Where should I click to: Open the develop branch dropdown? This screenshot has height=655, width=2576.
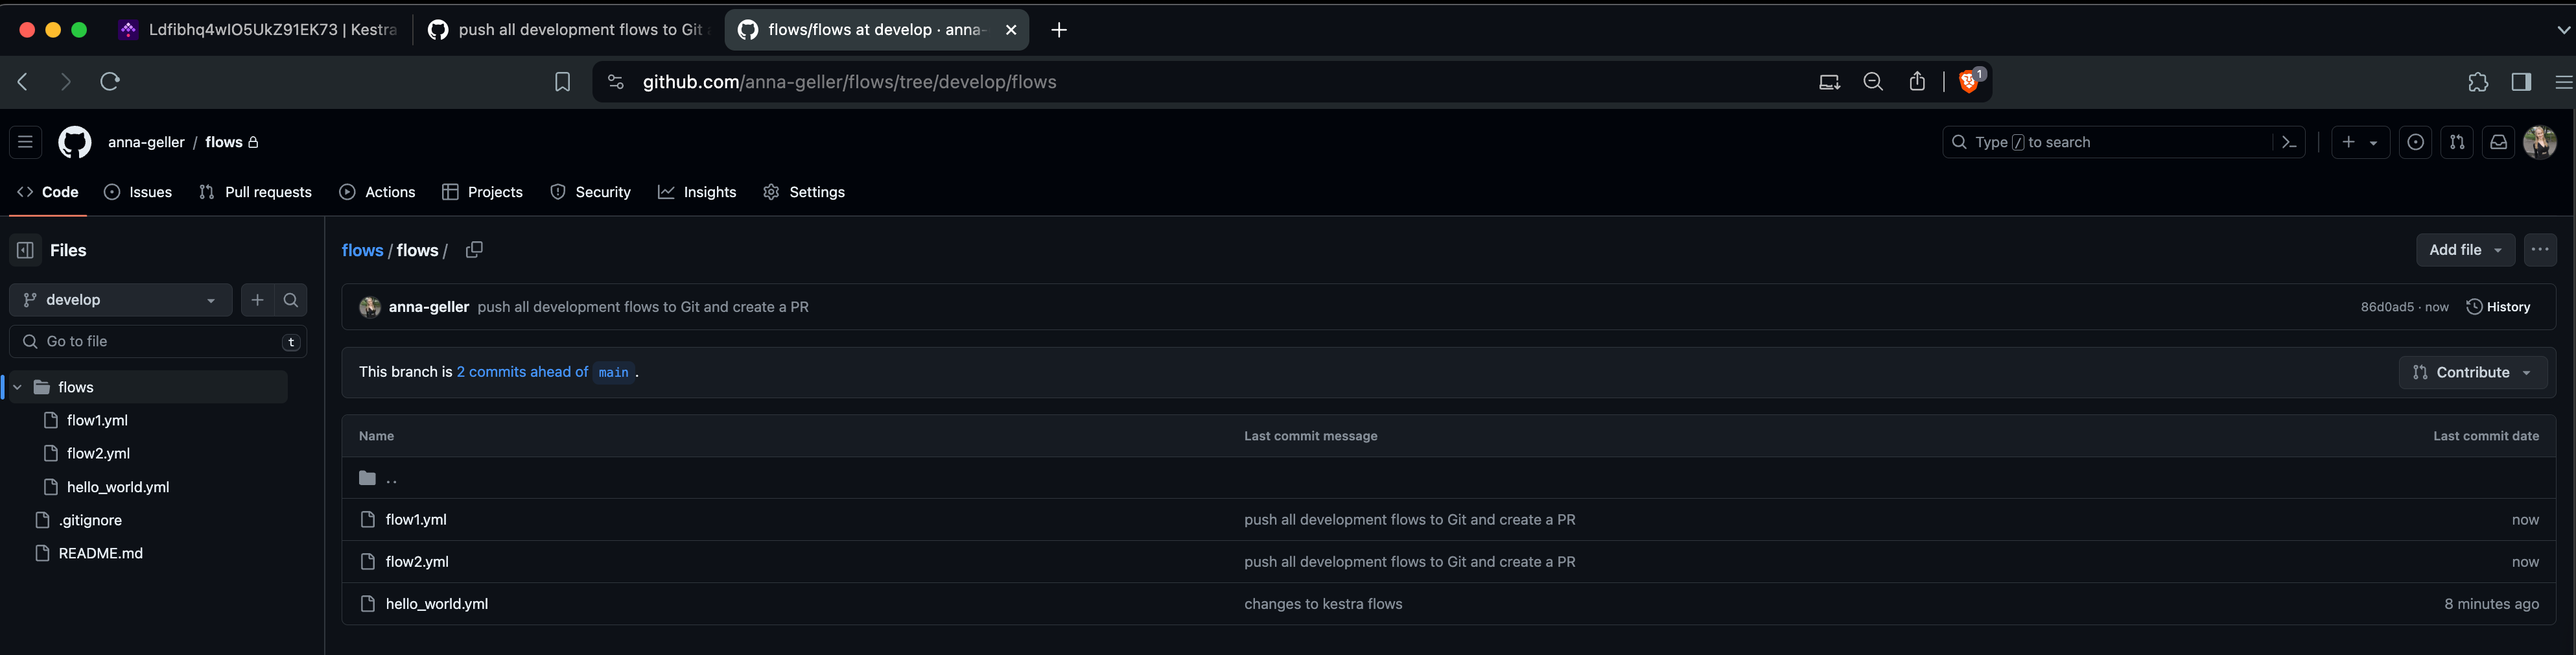point(120,300)
